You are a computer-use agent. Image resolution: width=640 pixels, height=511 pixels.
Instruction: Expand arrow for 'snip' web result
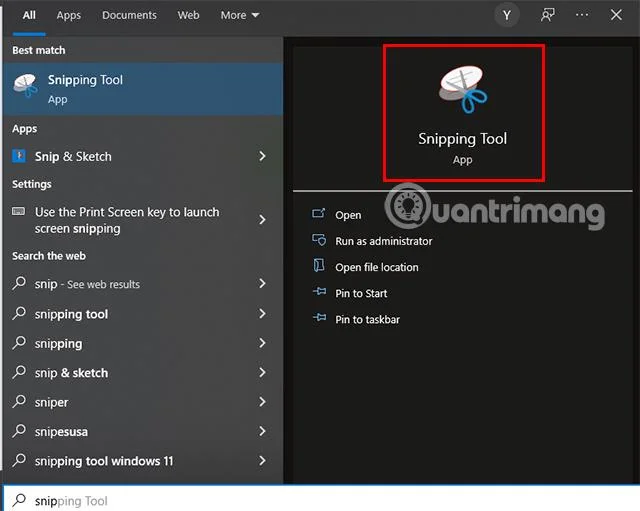pyautogui.click(x=262, y=284)
